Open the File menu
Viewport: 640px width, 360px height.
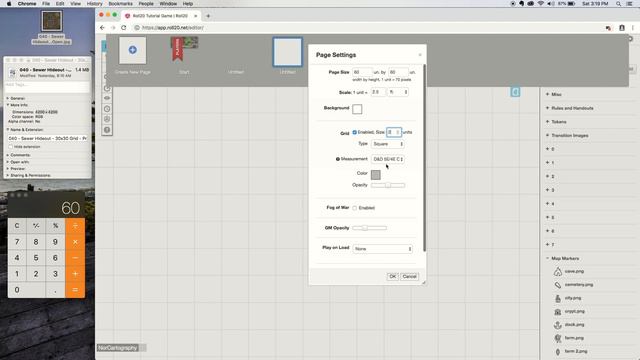pos(46,4)
